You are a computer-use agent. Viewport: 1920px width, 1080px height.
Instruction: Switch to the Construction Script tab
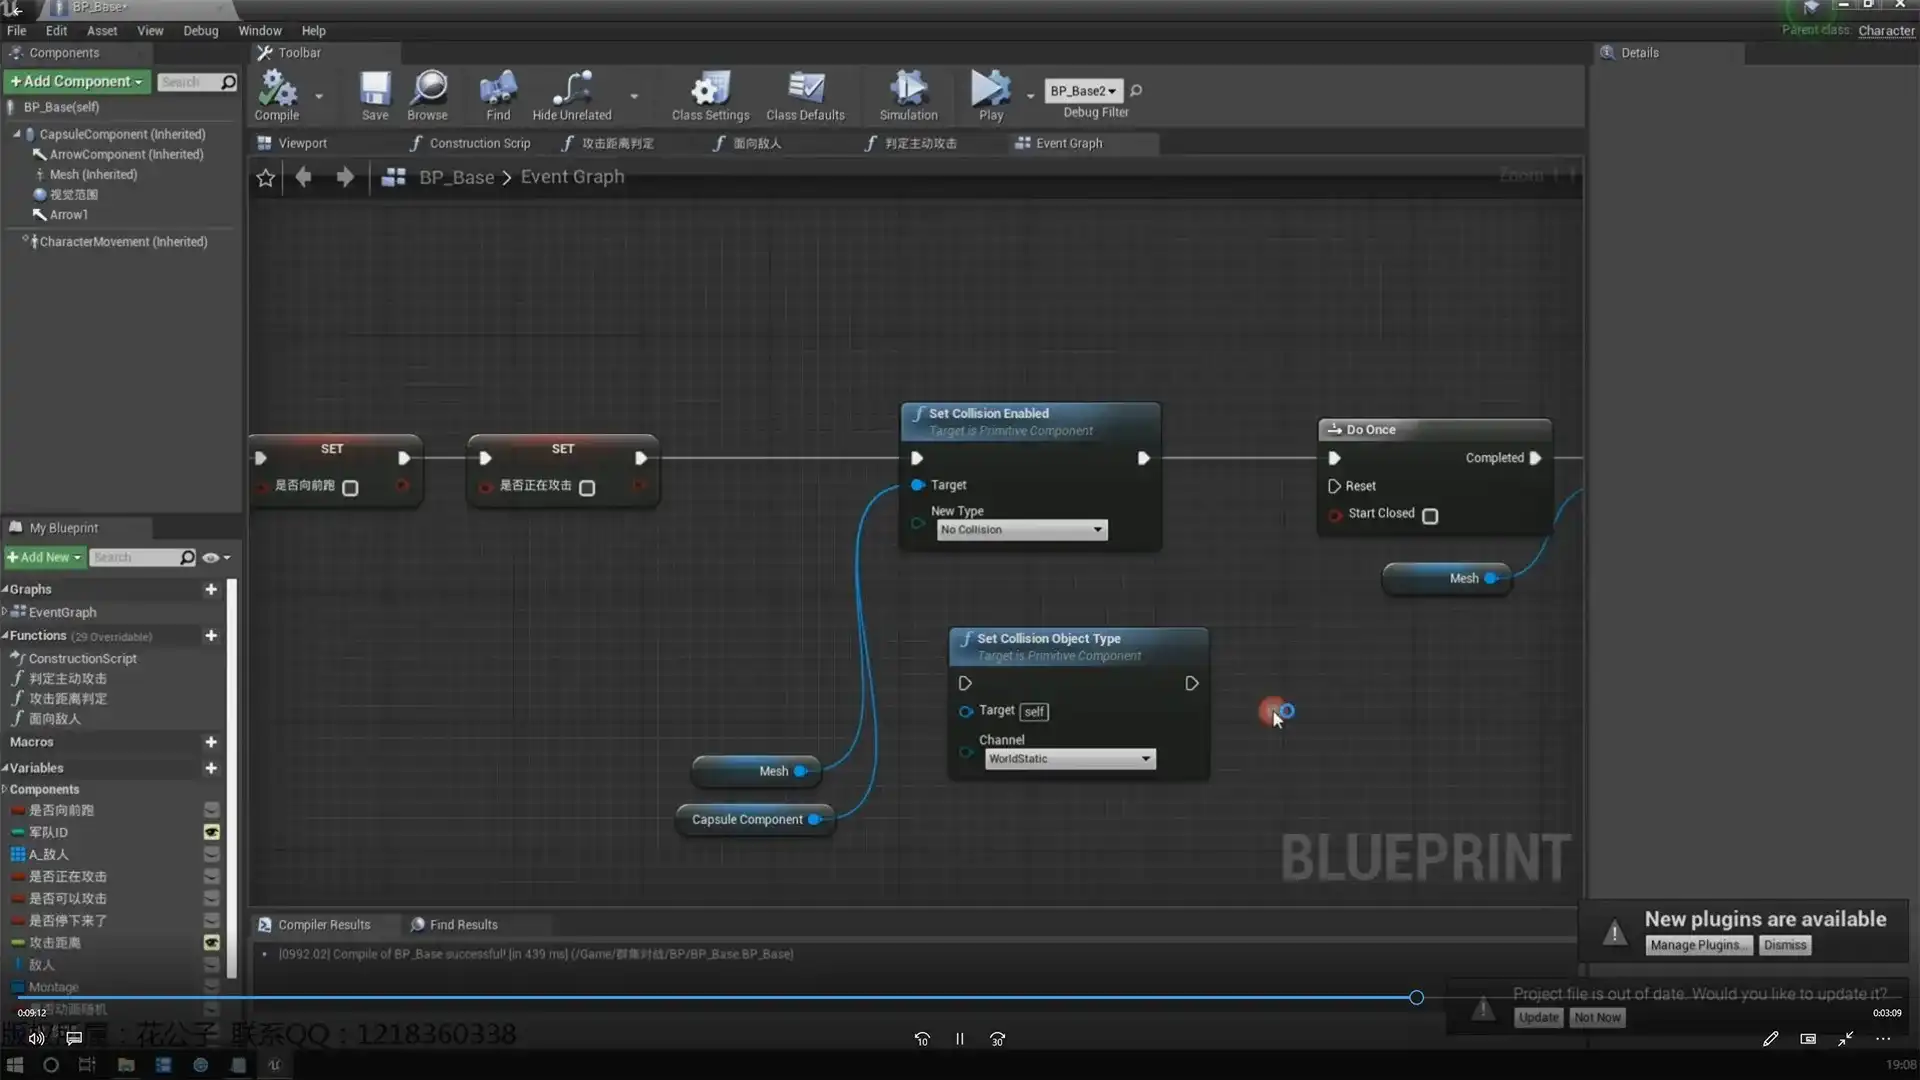pyautogui.click(x=471, y=143)
